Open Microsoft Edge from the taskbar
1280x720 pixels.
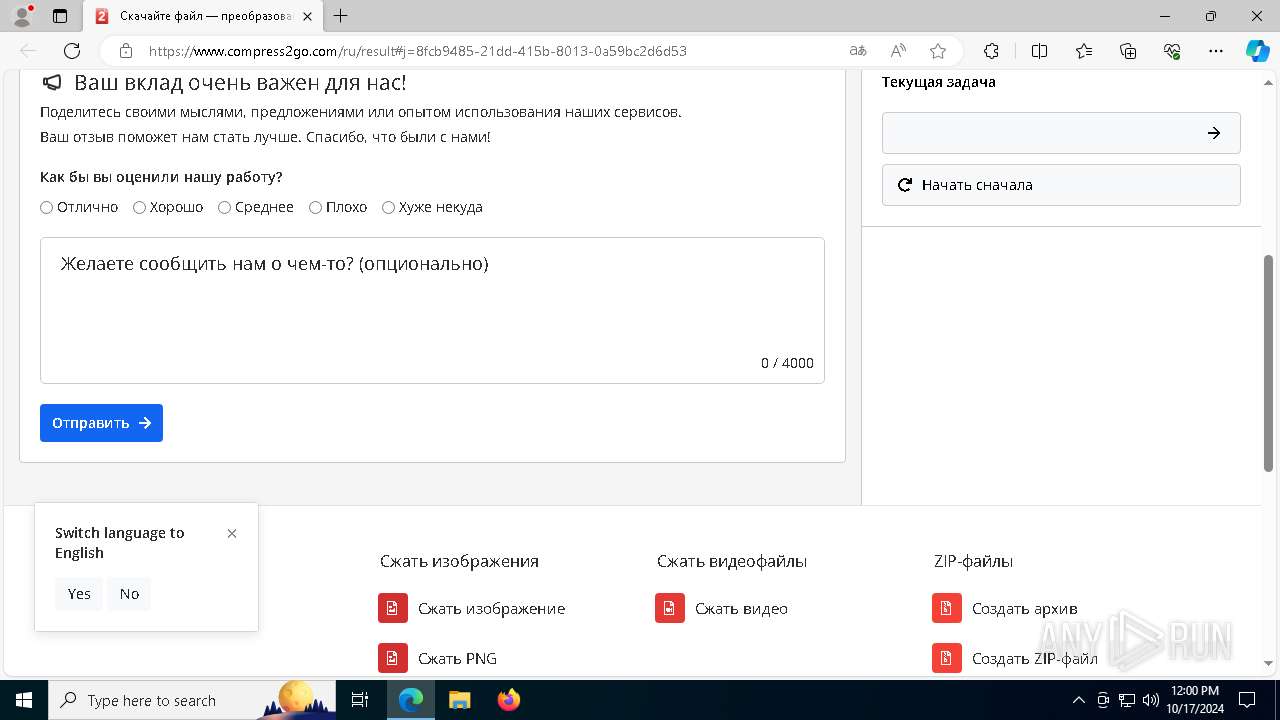click(x=411, y=700)
